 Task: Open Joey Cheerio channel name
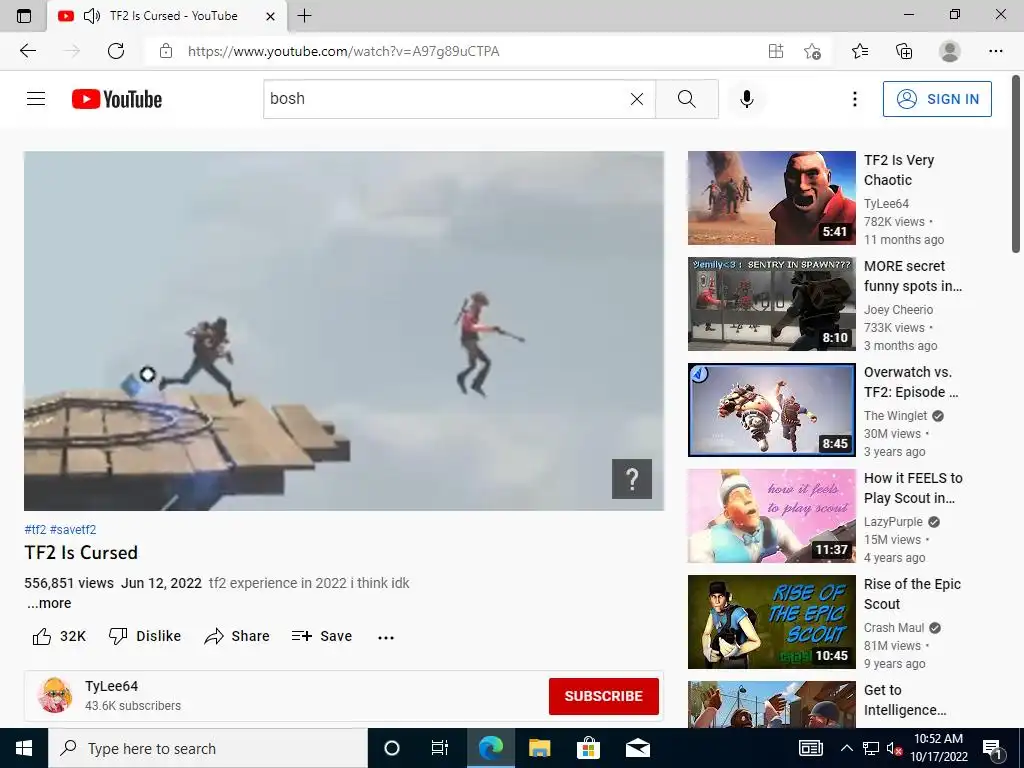[x=898, y=310]
